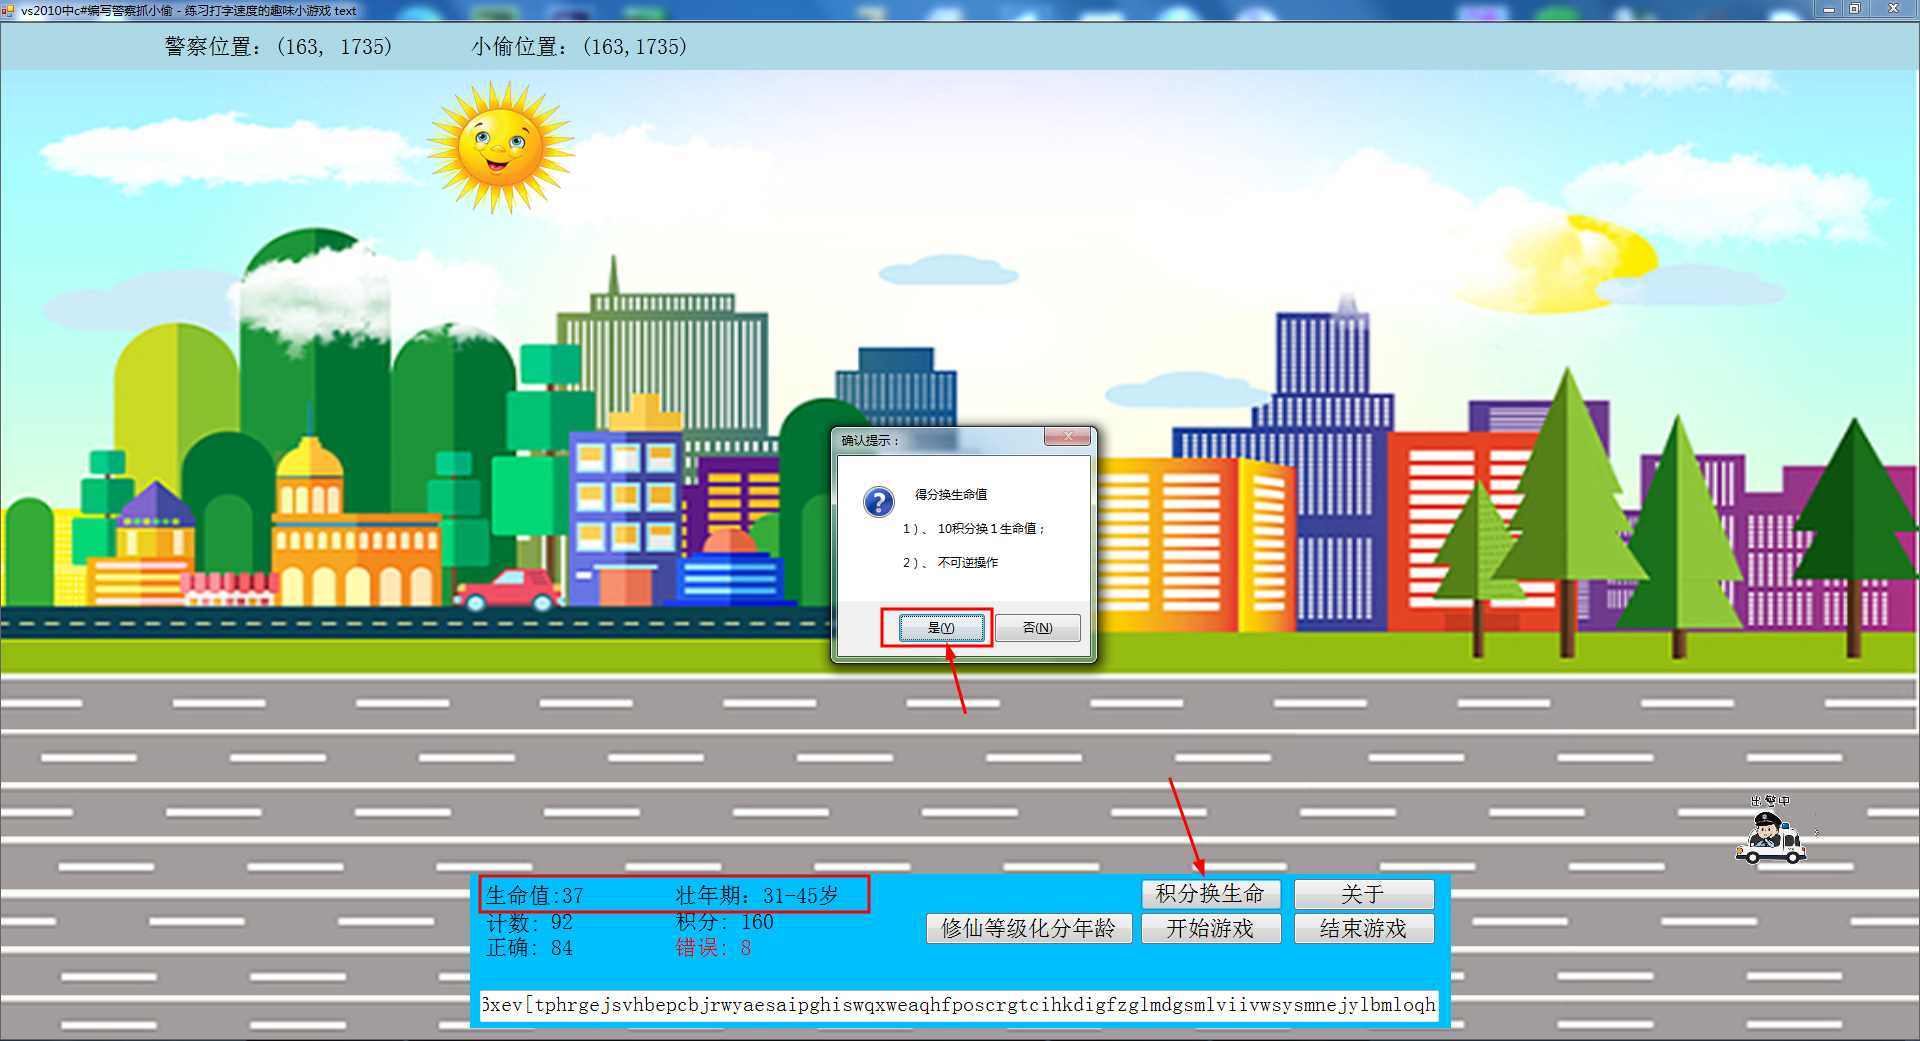Click the 警察位置 coordinates label
This screenshot has width=1920, height=1041.
click(279, 47)
